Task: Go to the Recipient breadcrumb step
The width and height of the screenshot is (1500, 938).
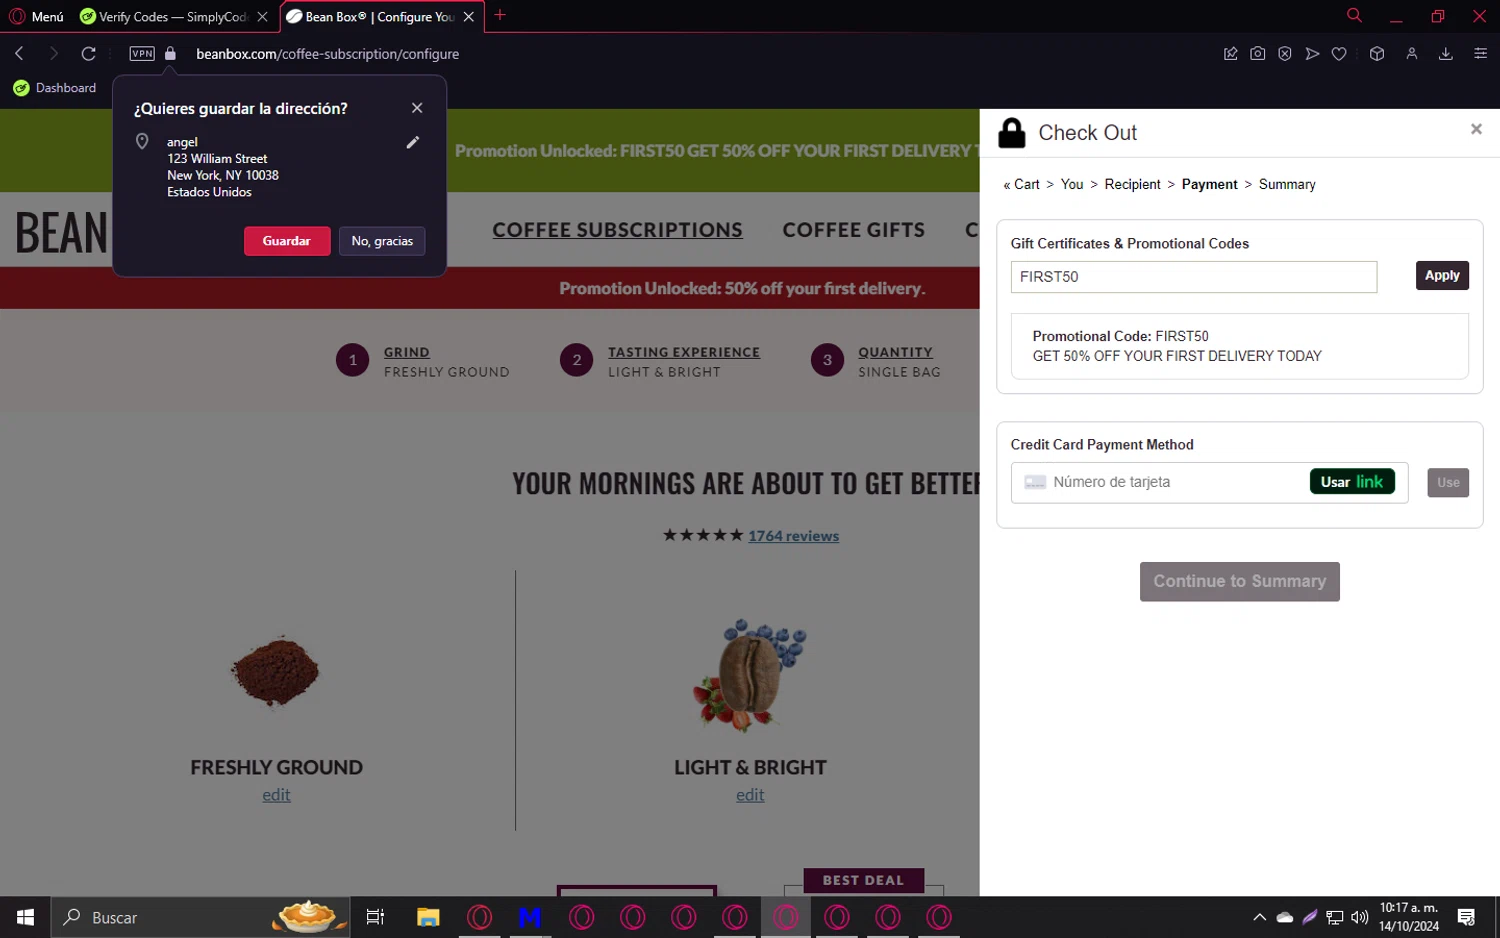Action: (x=1132, y=184)
